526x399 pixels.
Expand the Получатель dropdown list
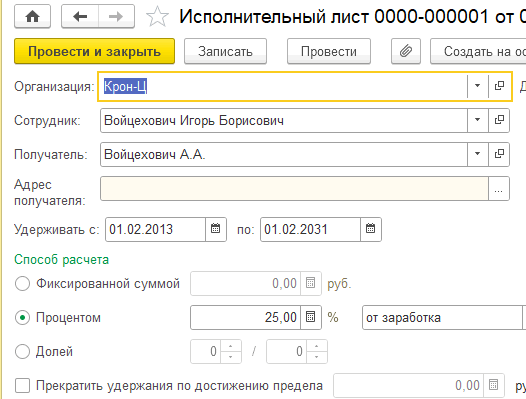point(478,154)
